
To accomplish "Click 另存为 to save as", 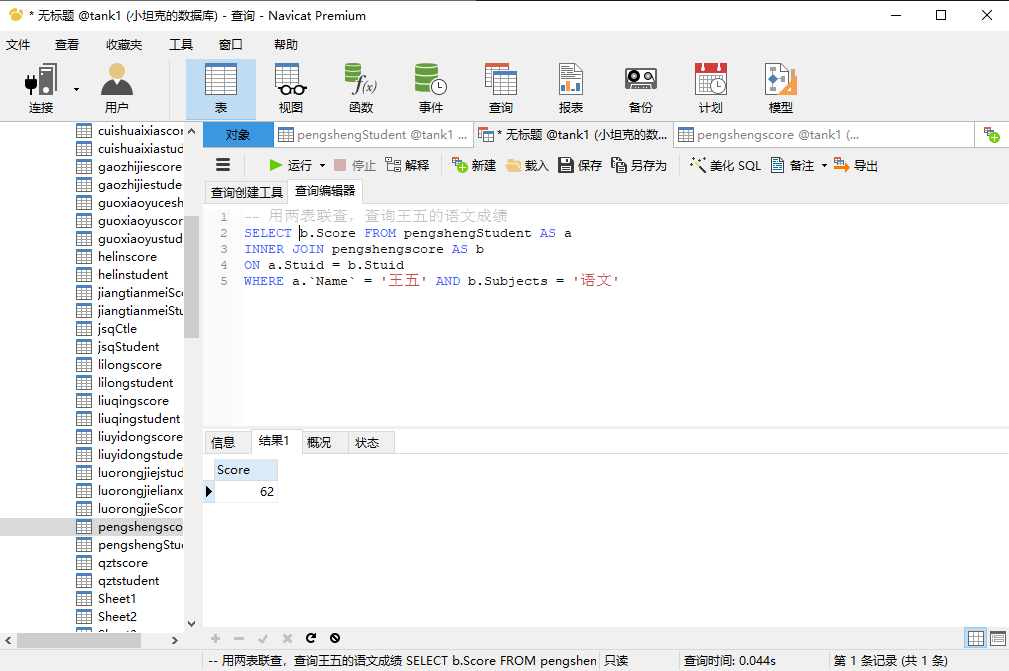I will tap(639, 165).
